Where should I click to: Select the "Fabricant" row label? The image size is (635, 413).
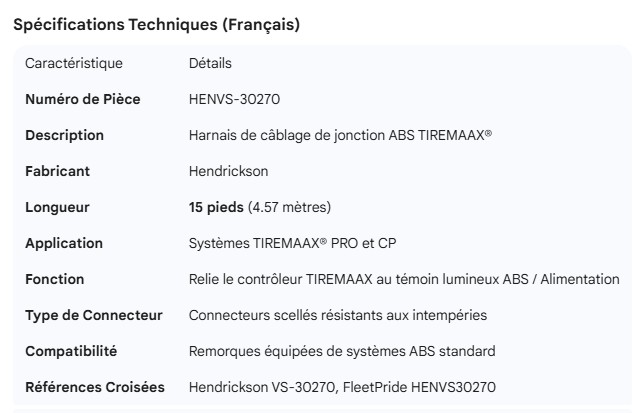tap(57, 172)
